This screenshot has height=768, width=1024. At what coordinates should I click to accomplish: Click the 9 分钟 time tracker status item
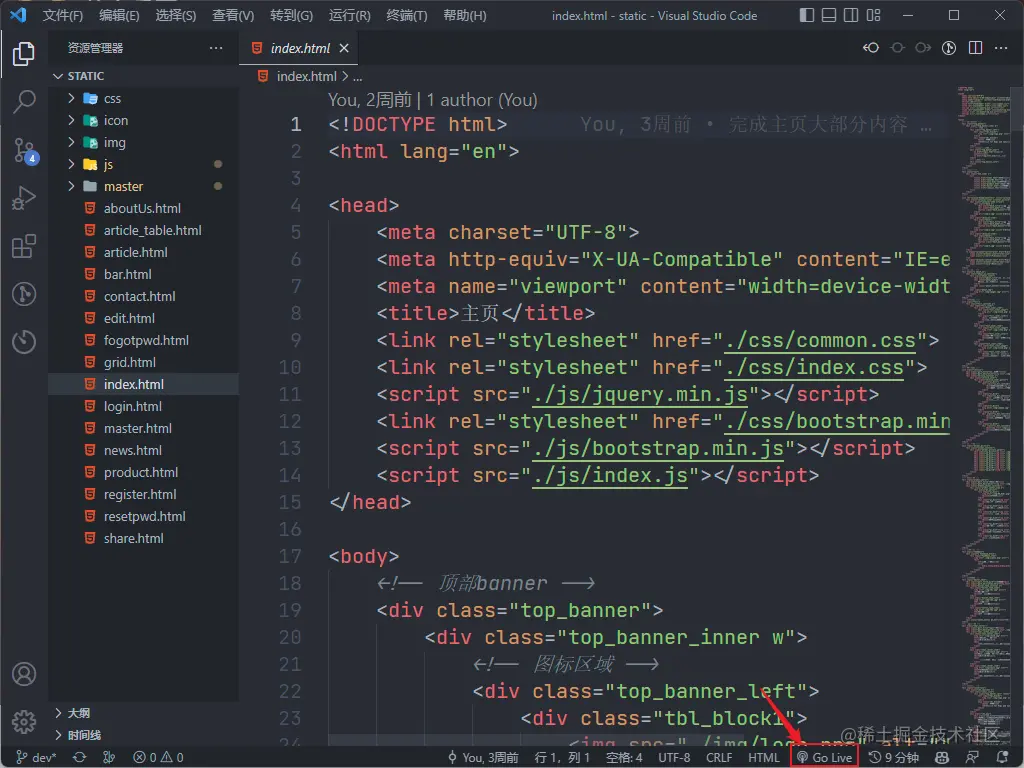[893, 758]
